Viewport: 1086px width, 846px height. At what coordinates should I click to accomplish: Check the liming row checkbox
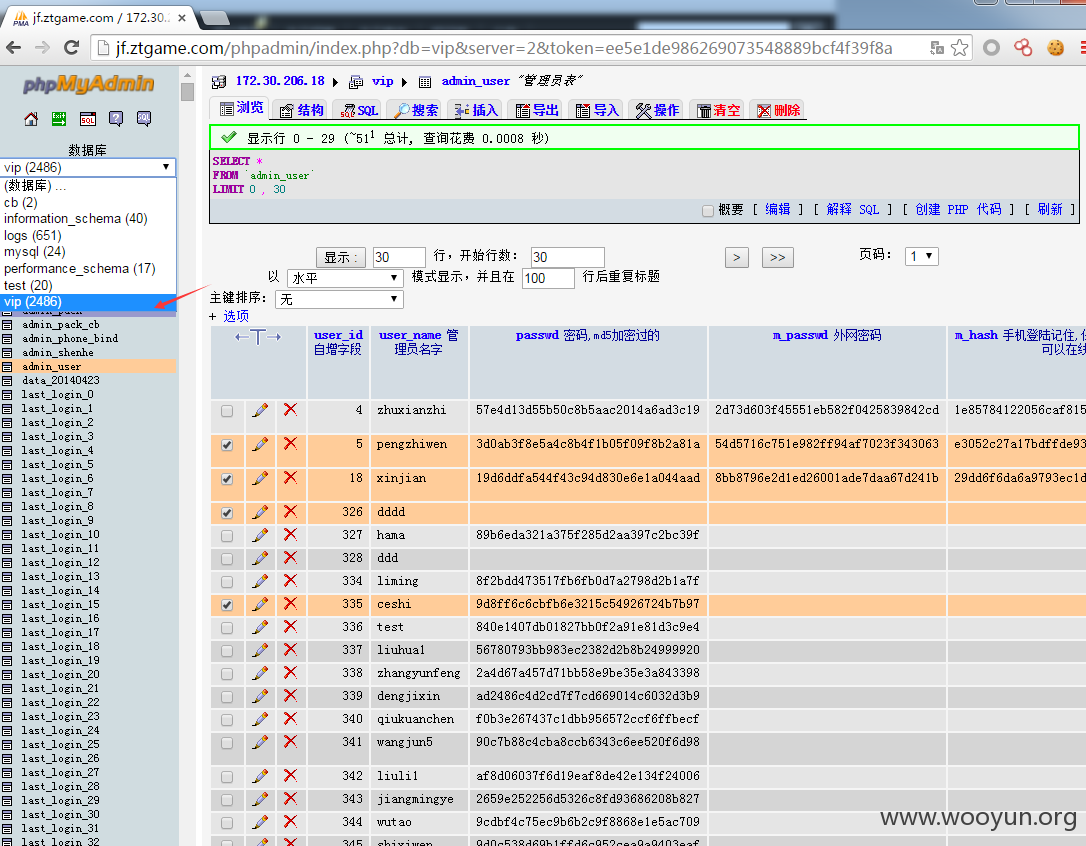(226, 581)
